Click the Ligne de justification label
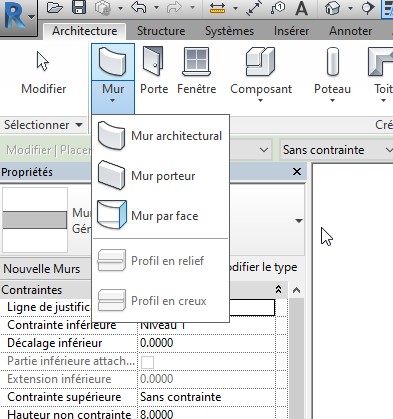This screenshot has width=393, height=419. click(x=49, y=307)
